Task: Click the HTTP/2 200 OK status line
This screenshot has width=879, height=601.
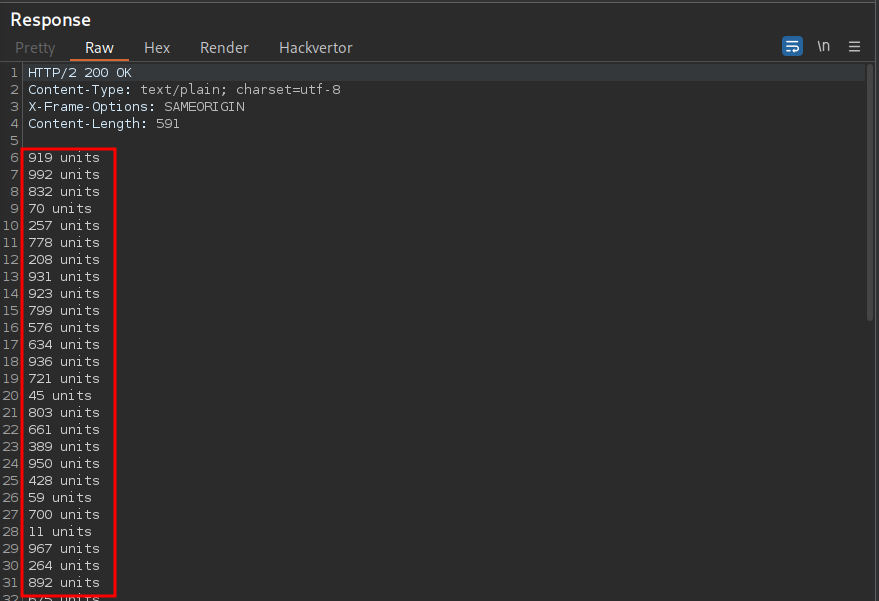Action: pyautogui.click(x=80, y=73)
